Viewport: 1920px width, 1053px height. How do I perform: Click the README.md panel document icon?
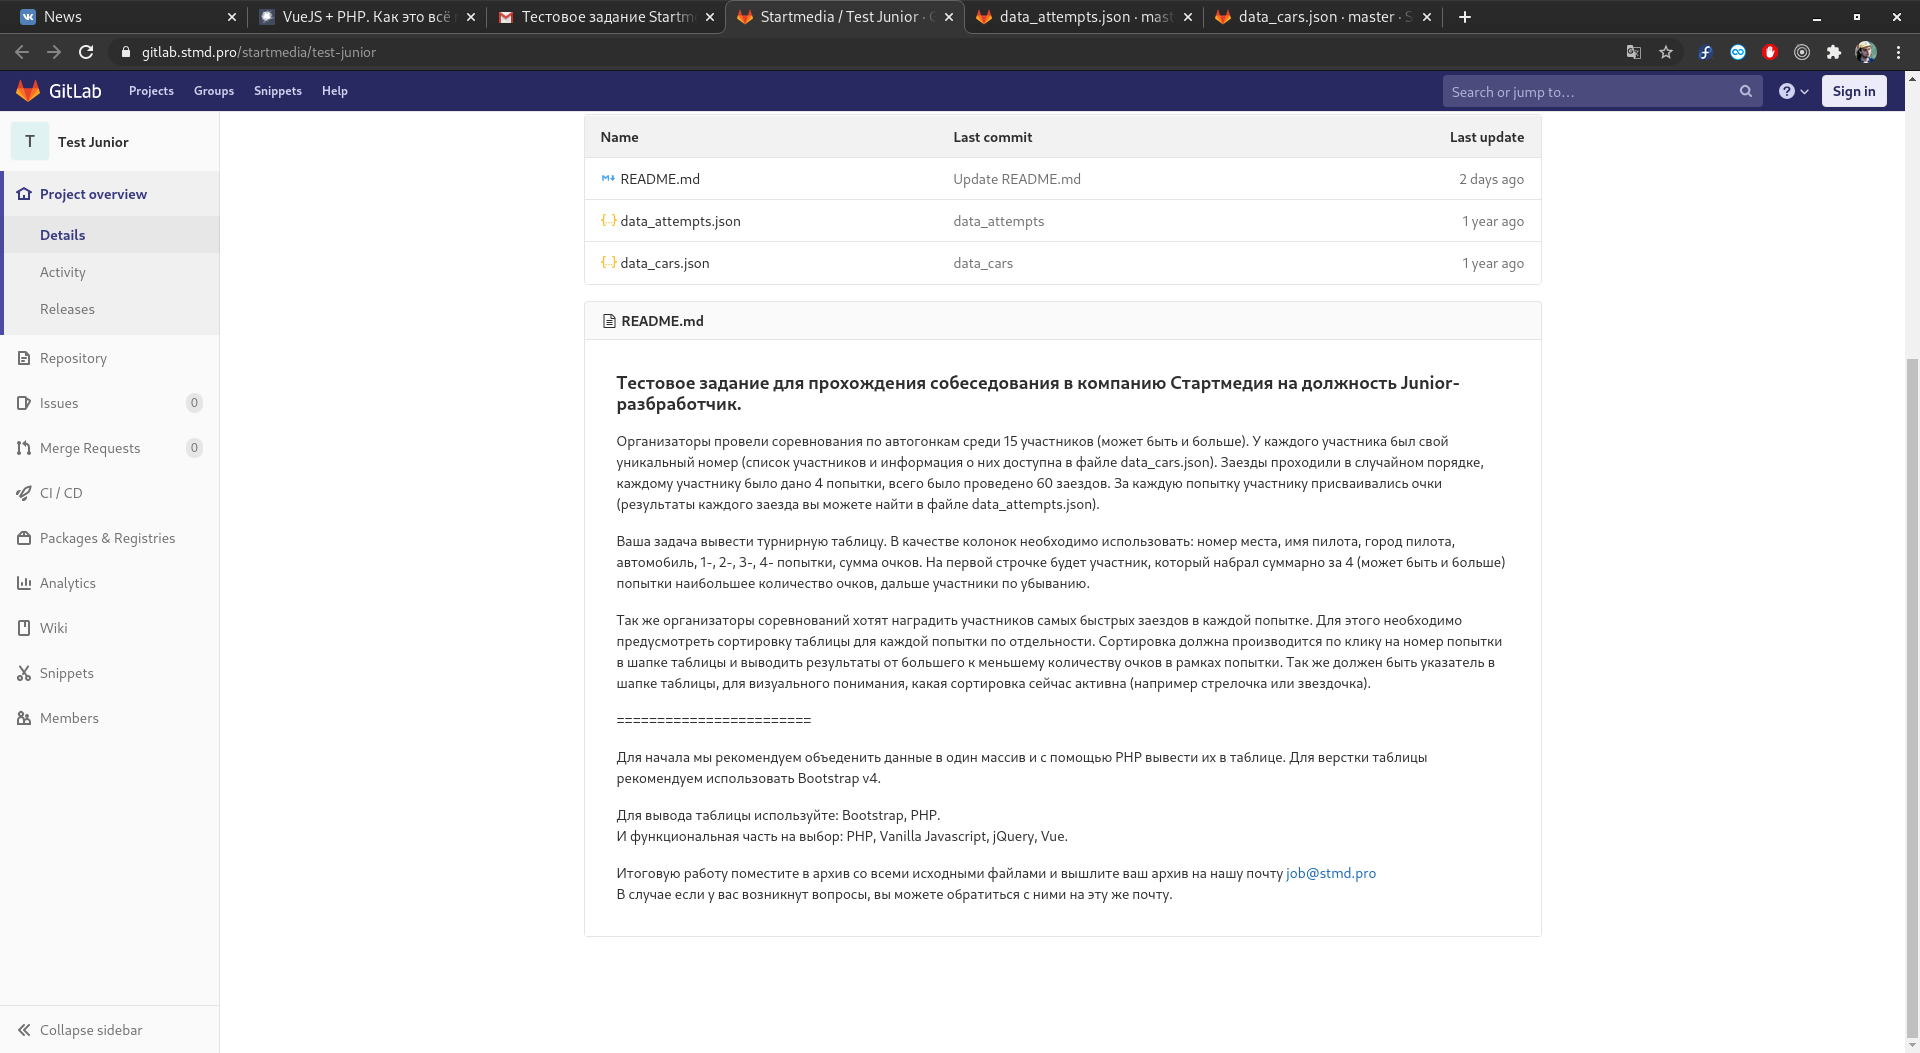609,321
